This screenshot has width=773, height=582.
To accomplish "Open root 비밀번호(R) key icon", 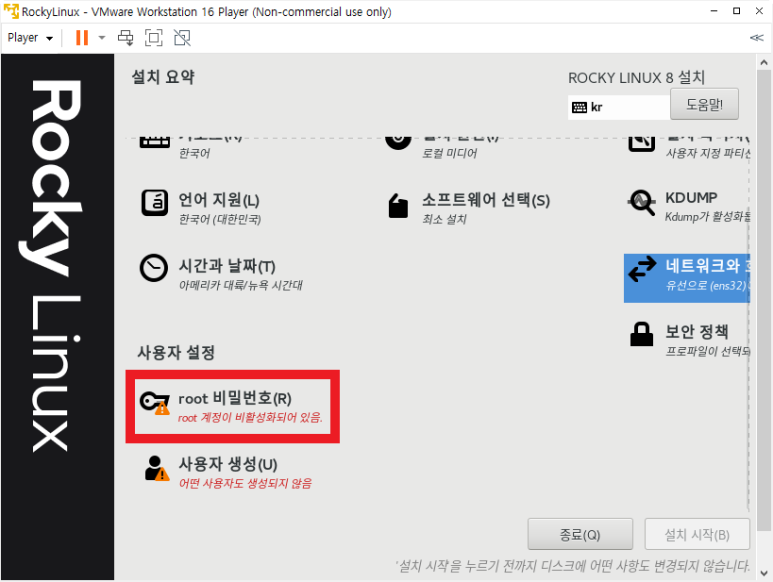I will pyautogui.click(x=155, y=403).
